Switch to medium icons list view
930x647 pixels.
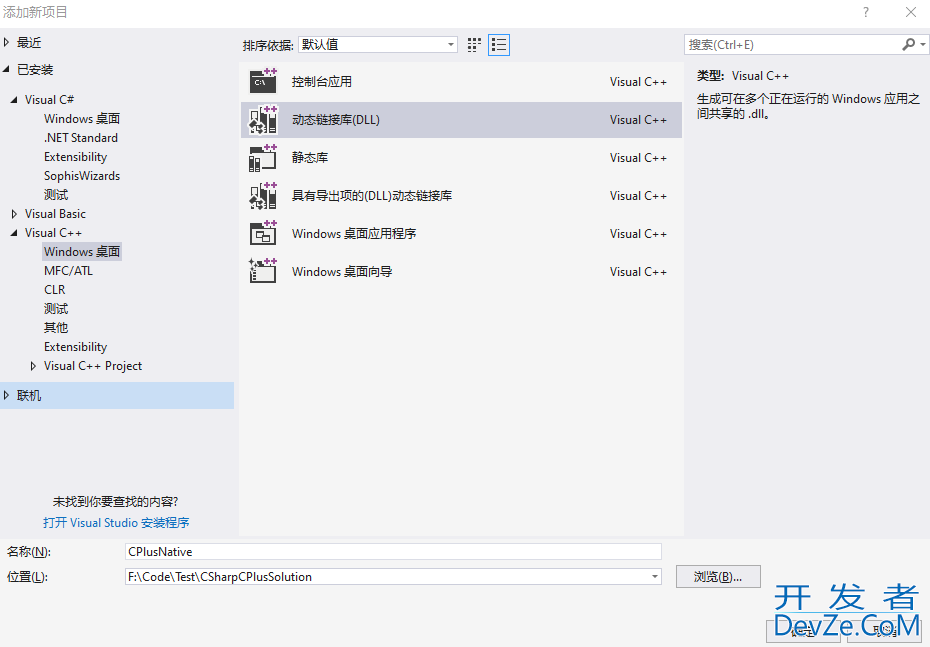[x=499, y=45]
